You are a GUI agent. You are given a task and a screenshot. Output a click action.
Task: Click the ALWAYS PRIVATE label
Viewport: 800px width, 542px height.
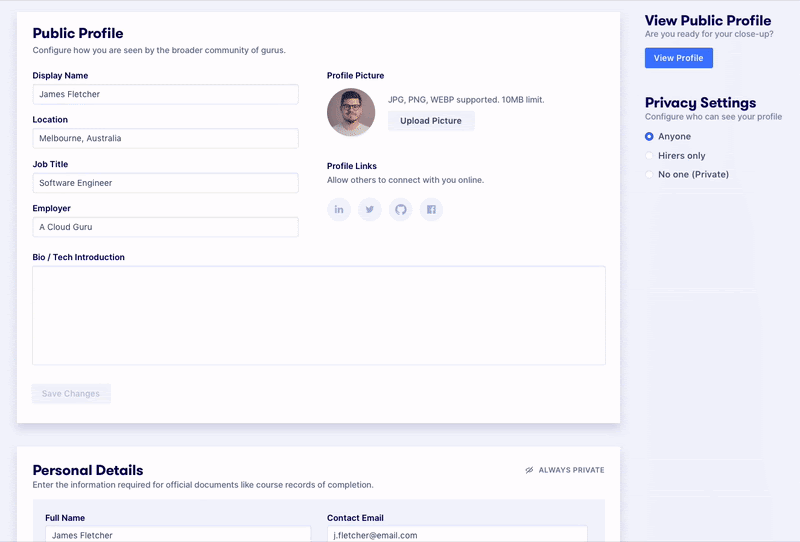[571, 470]
